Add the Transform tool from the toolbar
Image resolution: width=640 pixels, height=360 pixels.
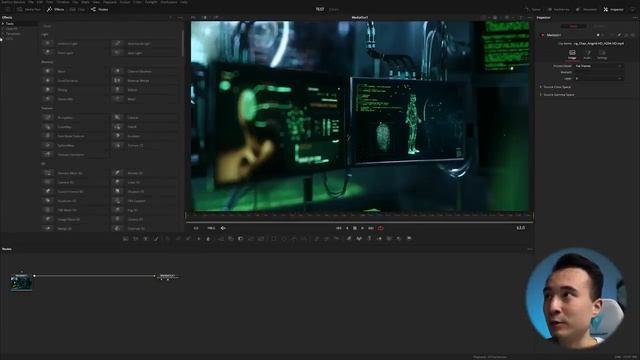(x=261, y=238)
